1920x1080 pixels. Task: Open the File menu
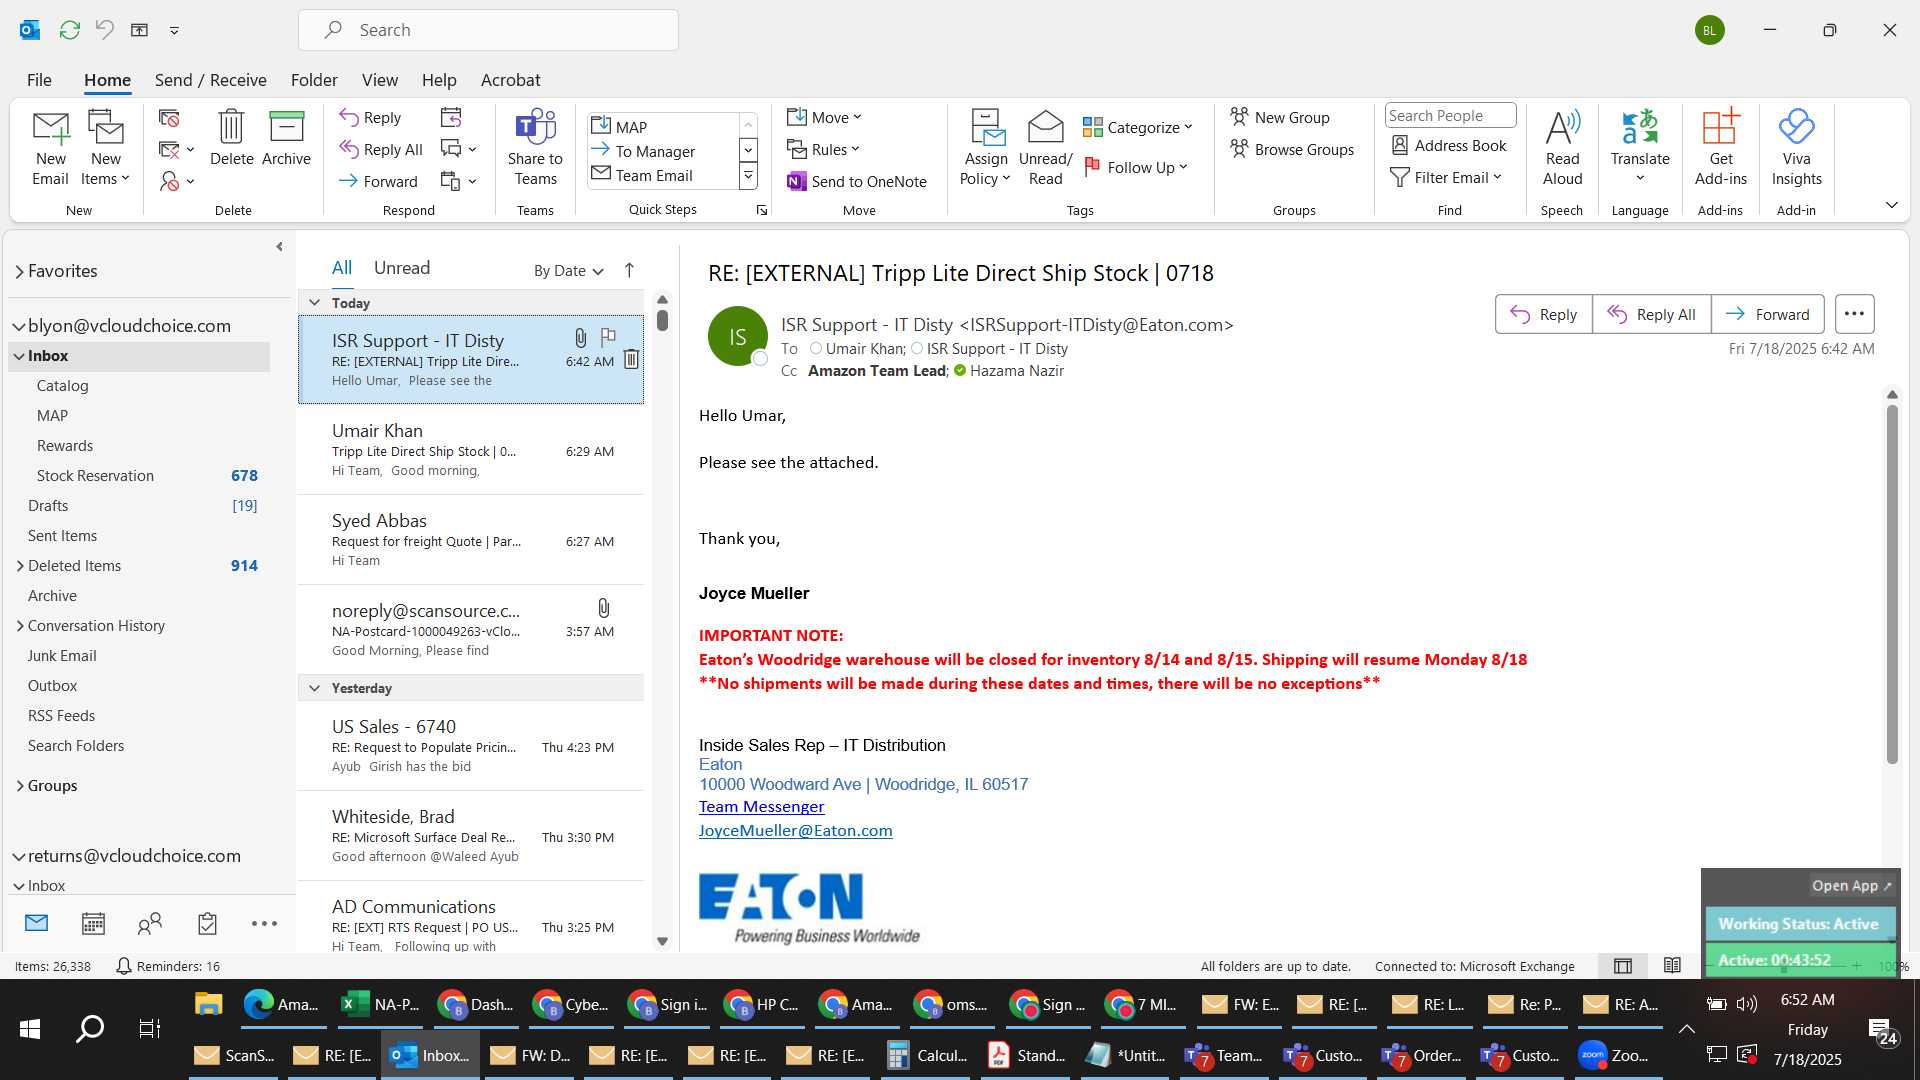39,80
